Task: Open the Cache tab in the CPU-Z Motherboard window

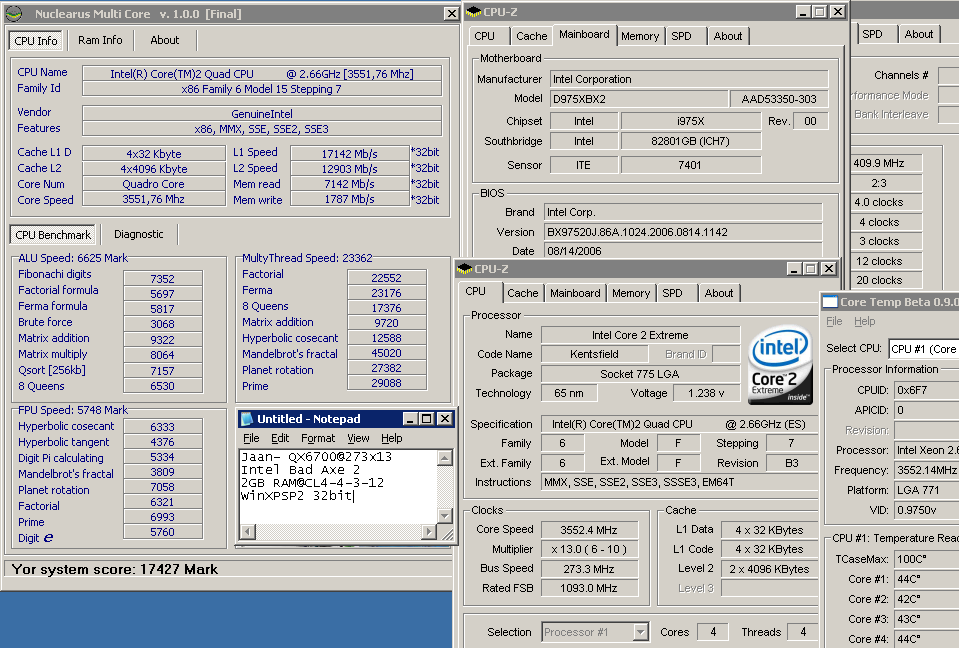Action: coord(531,36)
